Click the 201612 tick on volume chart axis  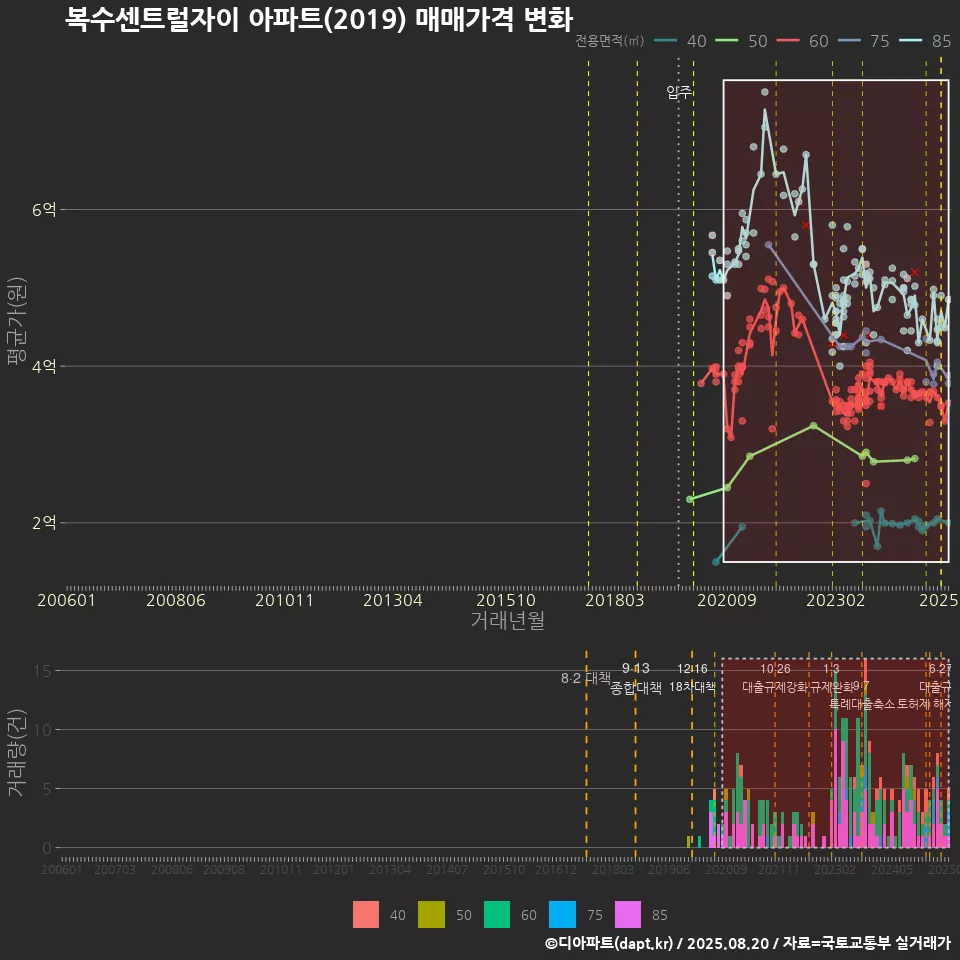coord(556,869)
